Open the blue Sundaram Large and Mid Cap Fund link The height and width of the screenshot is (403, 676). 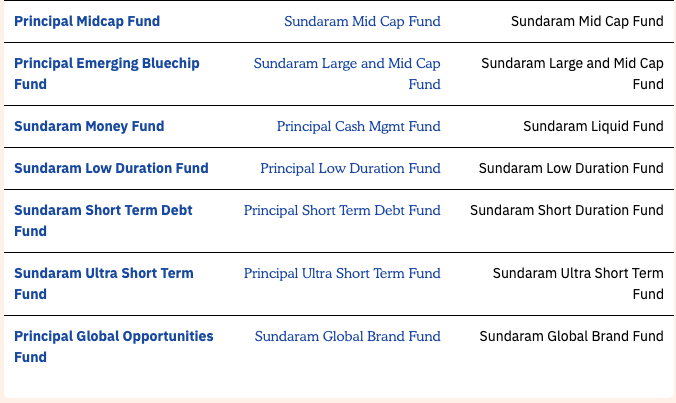(347, 74)
